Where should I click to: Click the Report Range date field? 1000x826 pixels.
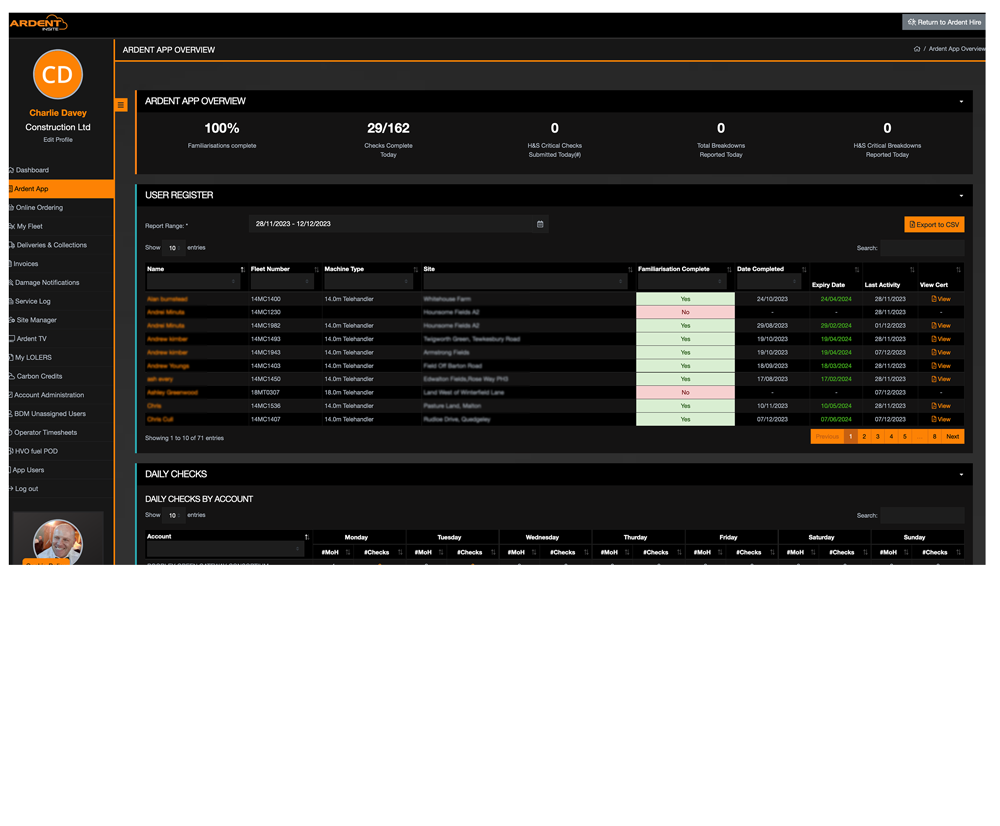pos(399,225)
